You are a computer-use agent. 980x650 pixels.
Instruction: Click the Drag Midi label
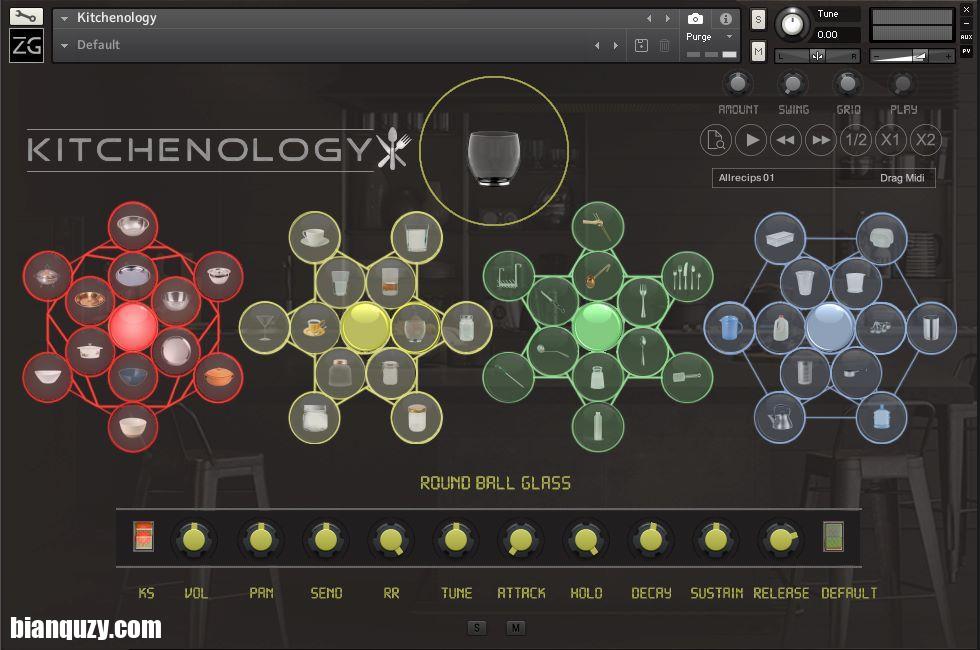pos(902,178)
